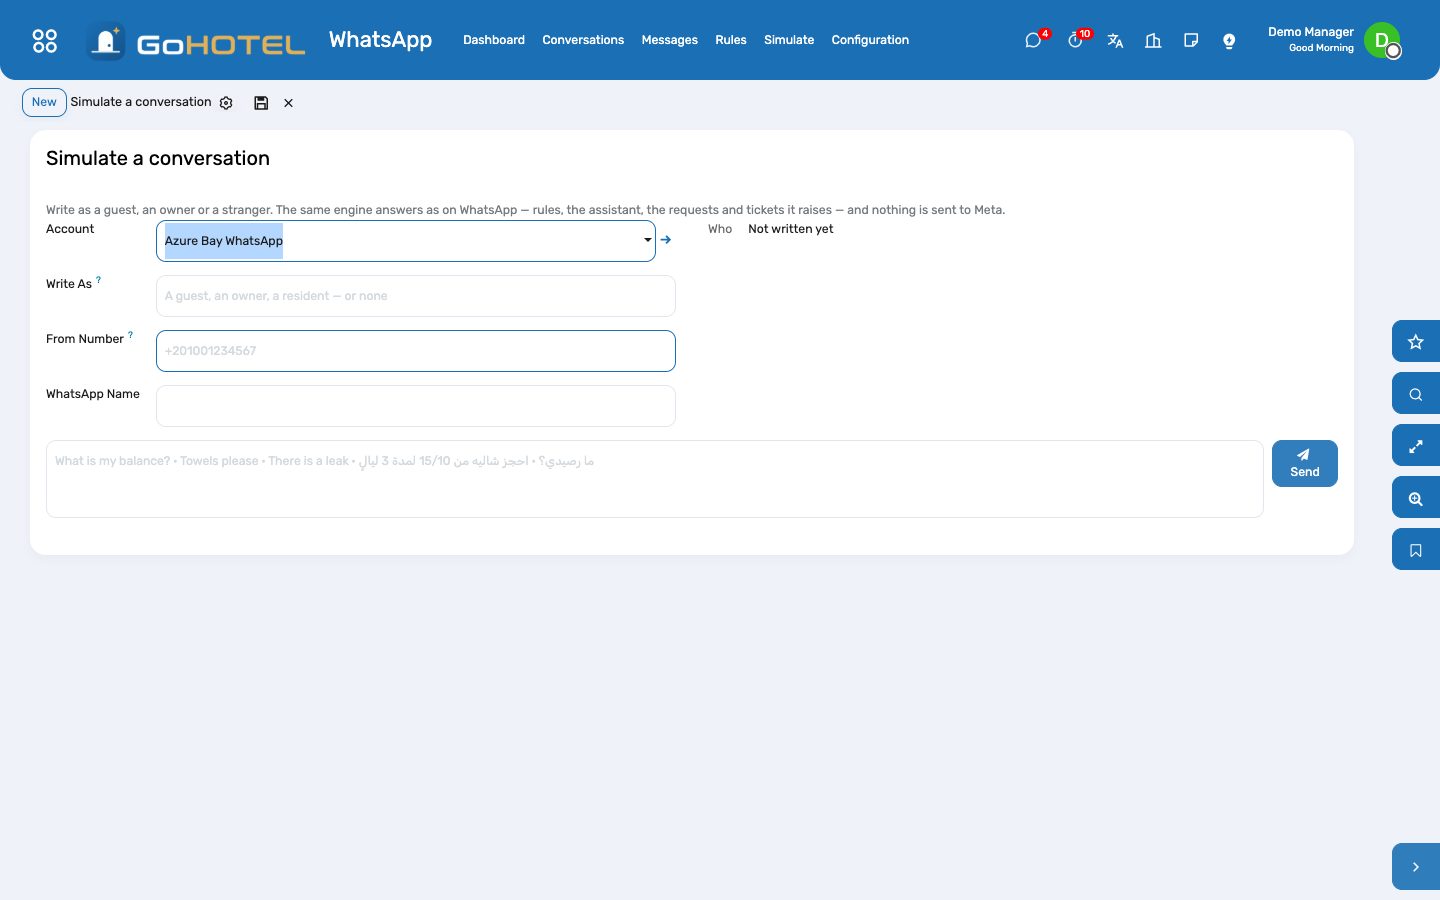Open the activities timer icon with badge 10
This screenshot has width=1440, height=900.
click(x=1076, y=40)
